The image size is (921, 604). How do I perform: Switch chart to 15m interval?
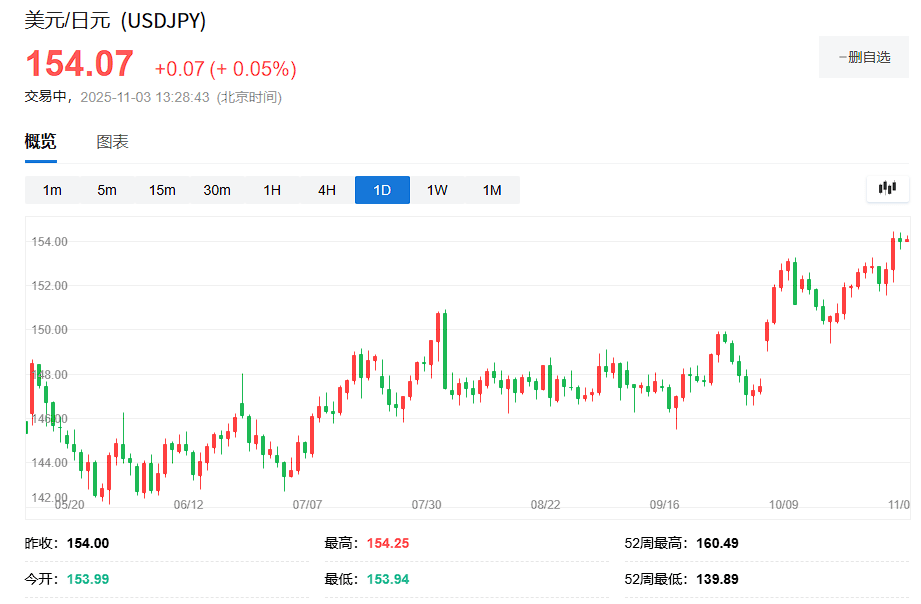click(162, 190)
